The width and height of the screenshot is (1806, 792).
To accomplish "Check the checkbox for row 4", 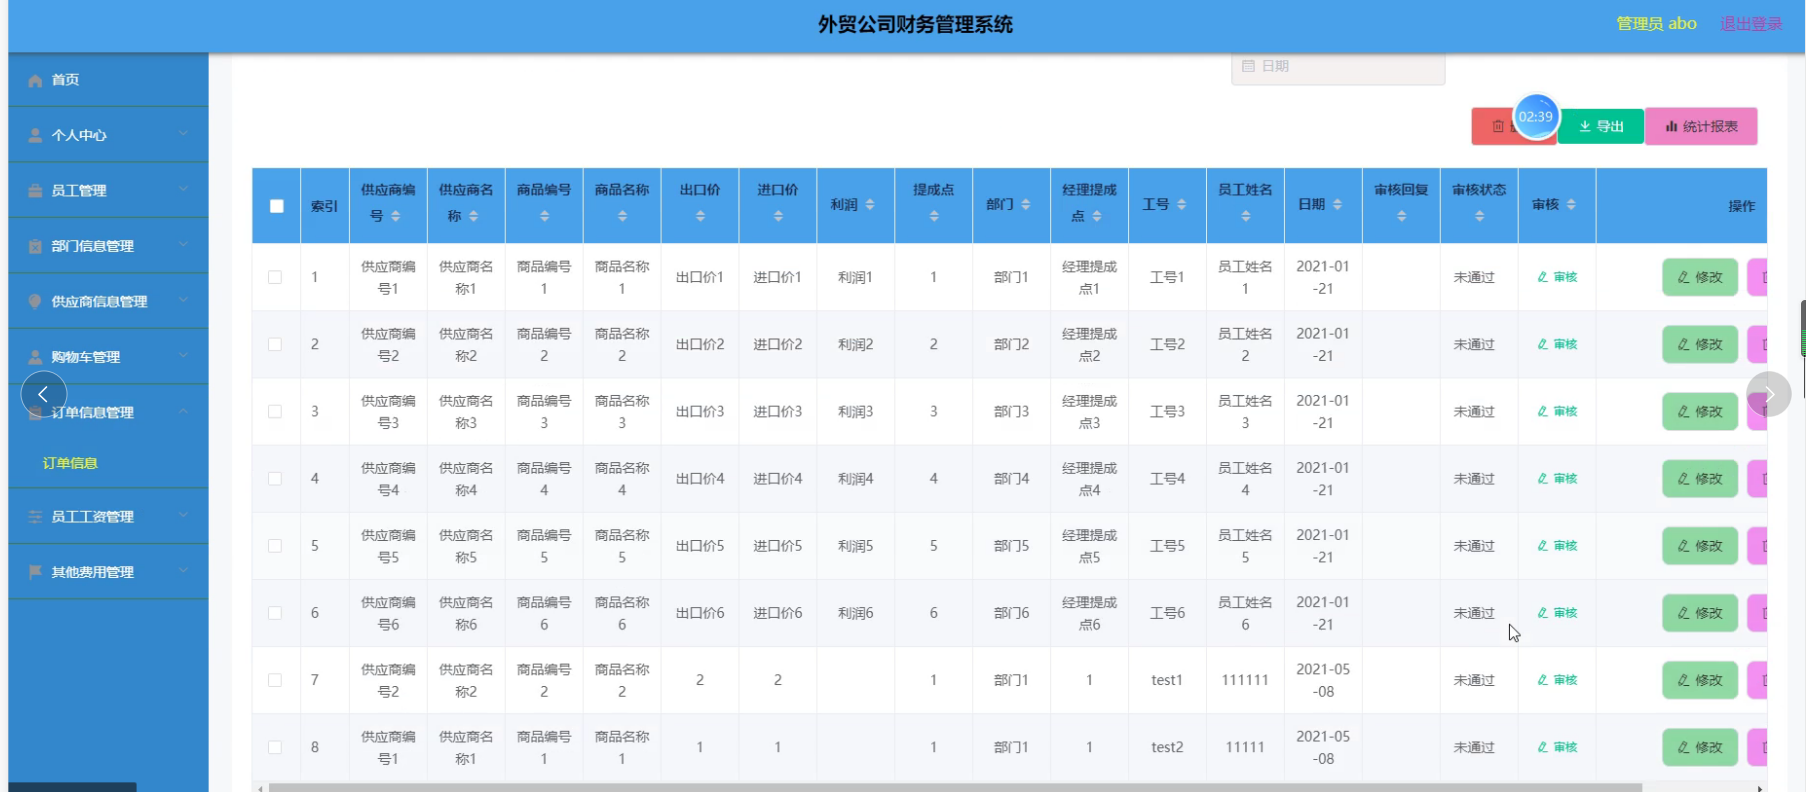I will click(x=275, y=478).
